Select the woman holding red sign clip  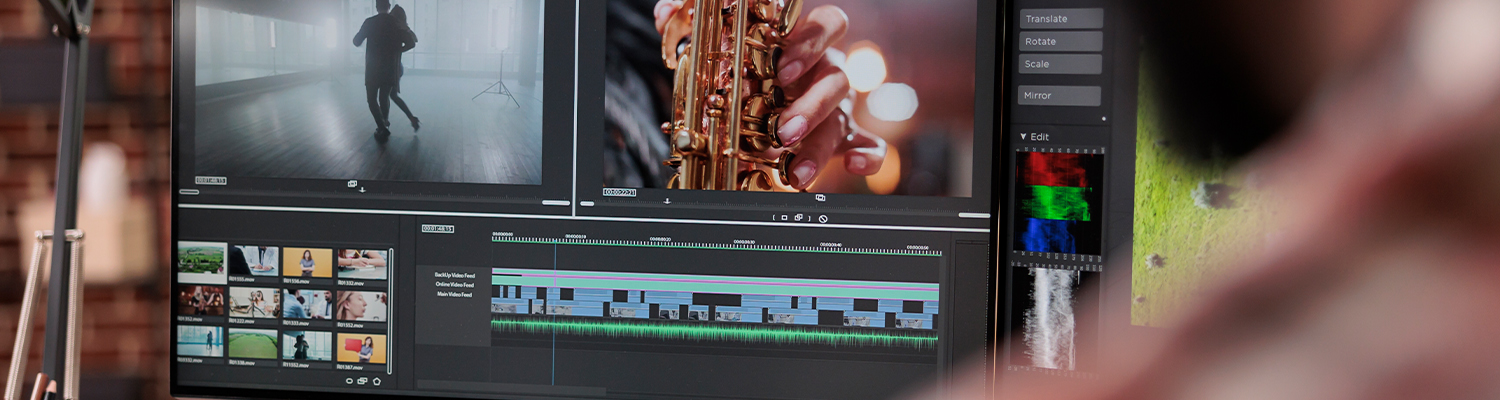361,348
